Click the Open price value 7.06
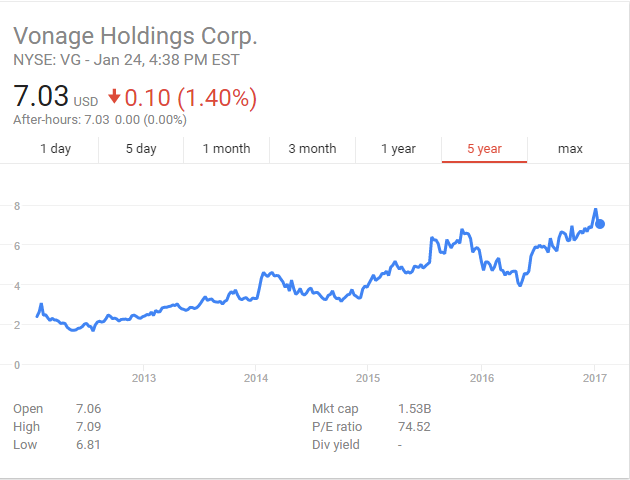The height and width of the screenshot is (480, 630). 88,408
